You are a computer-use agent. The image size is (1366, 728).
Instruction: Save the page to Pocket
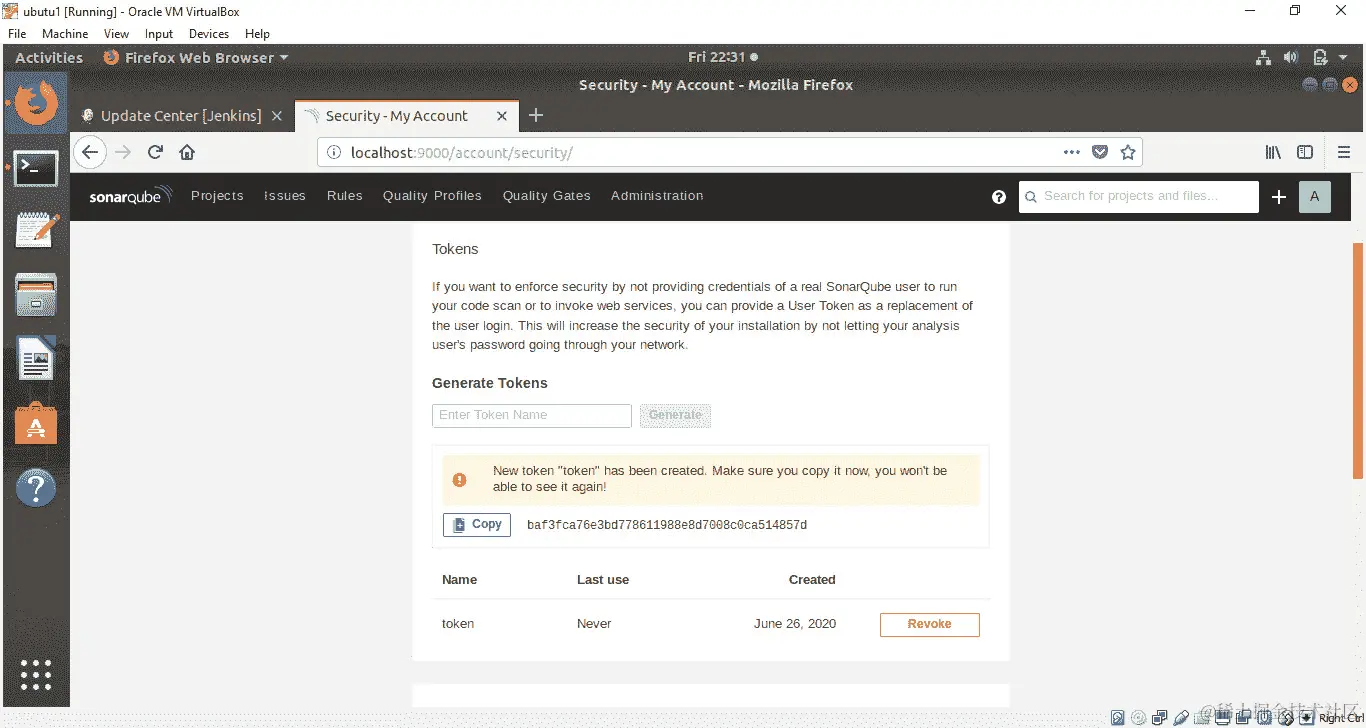[x=1100, y=152]
